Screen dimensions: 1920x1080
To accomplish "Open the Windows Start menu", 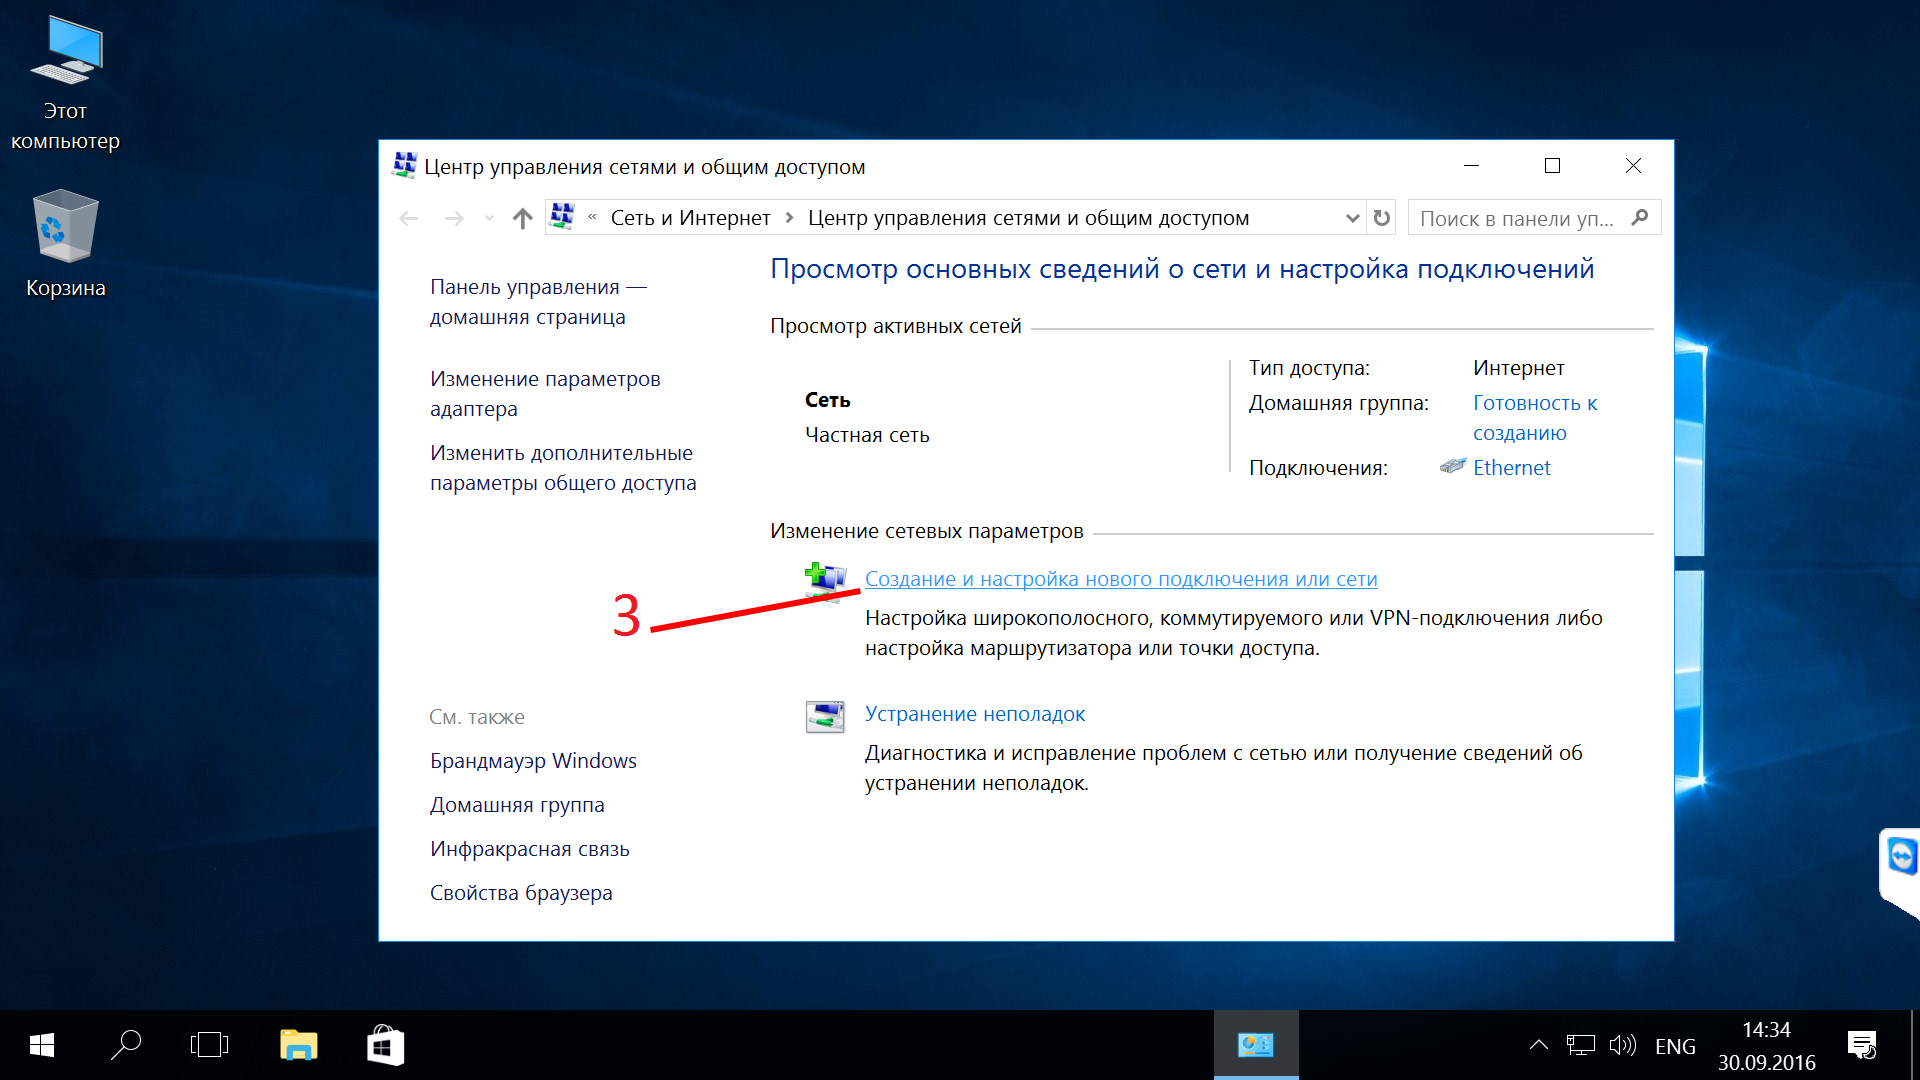I will [x=42, y=1045].
